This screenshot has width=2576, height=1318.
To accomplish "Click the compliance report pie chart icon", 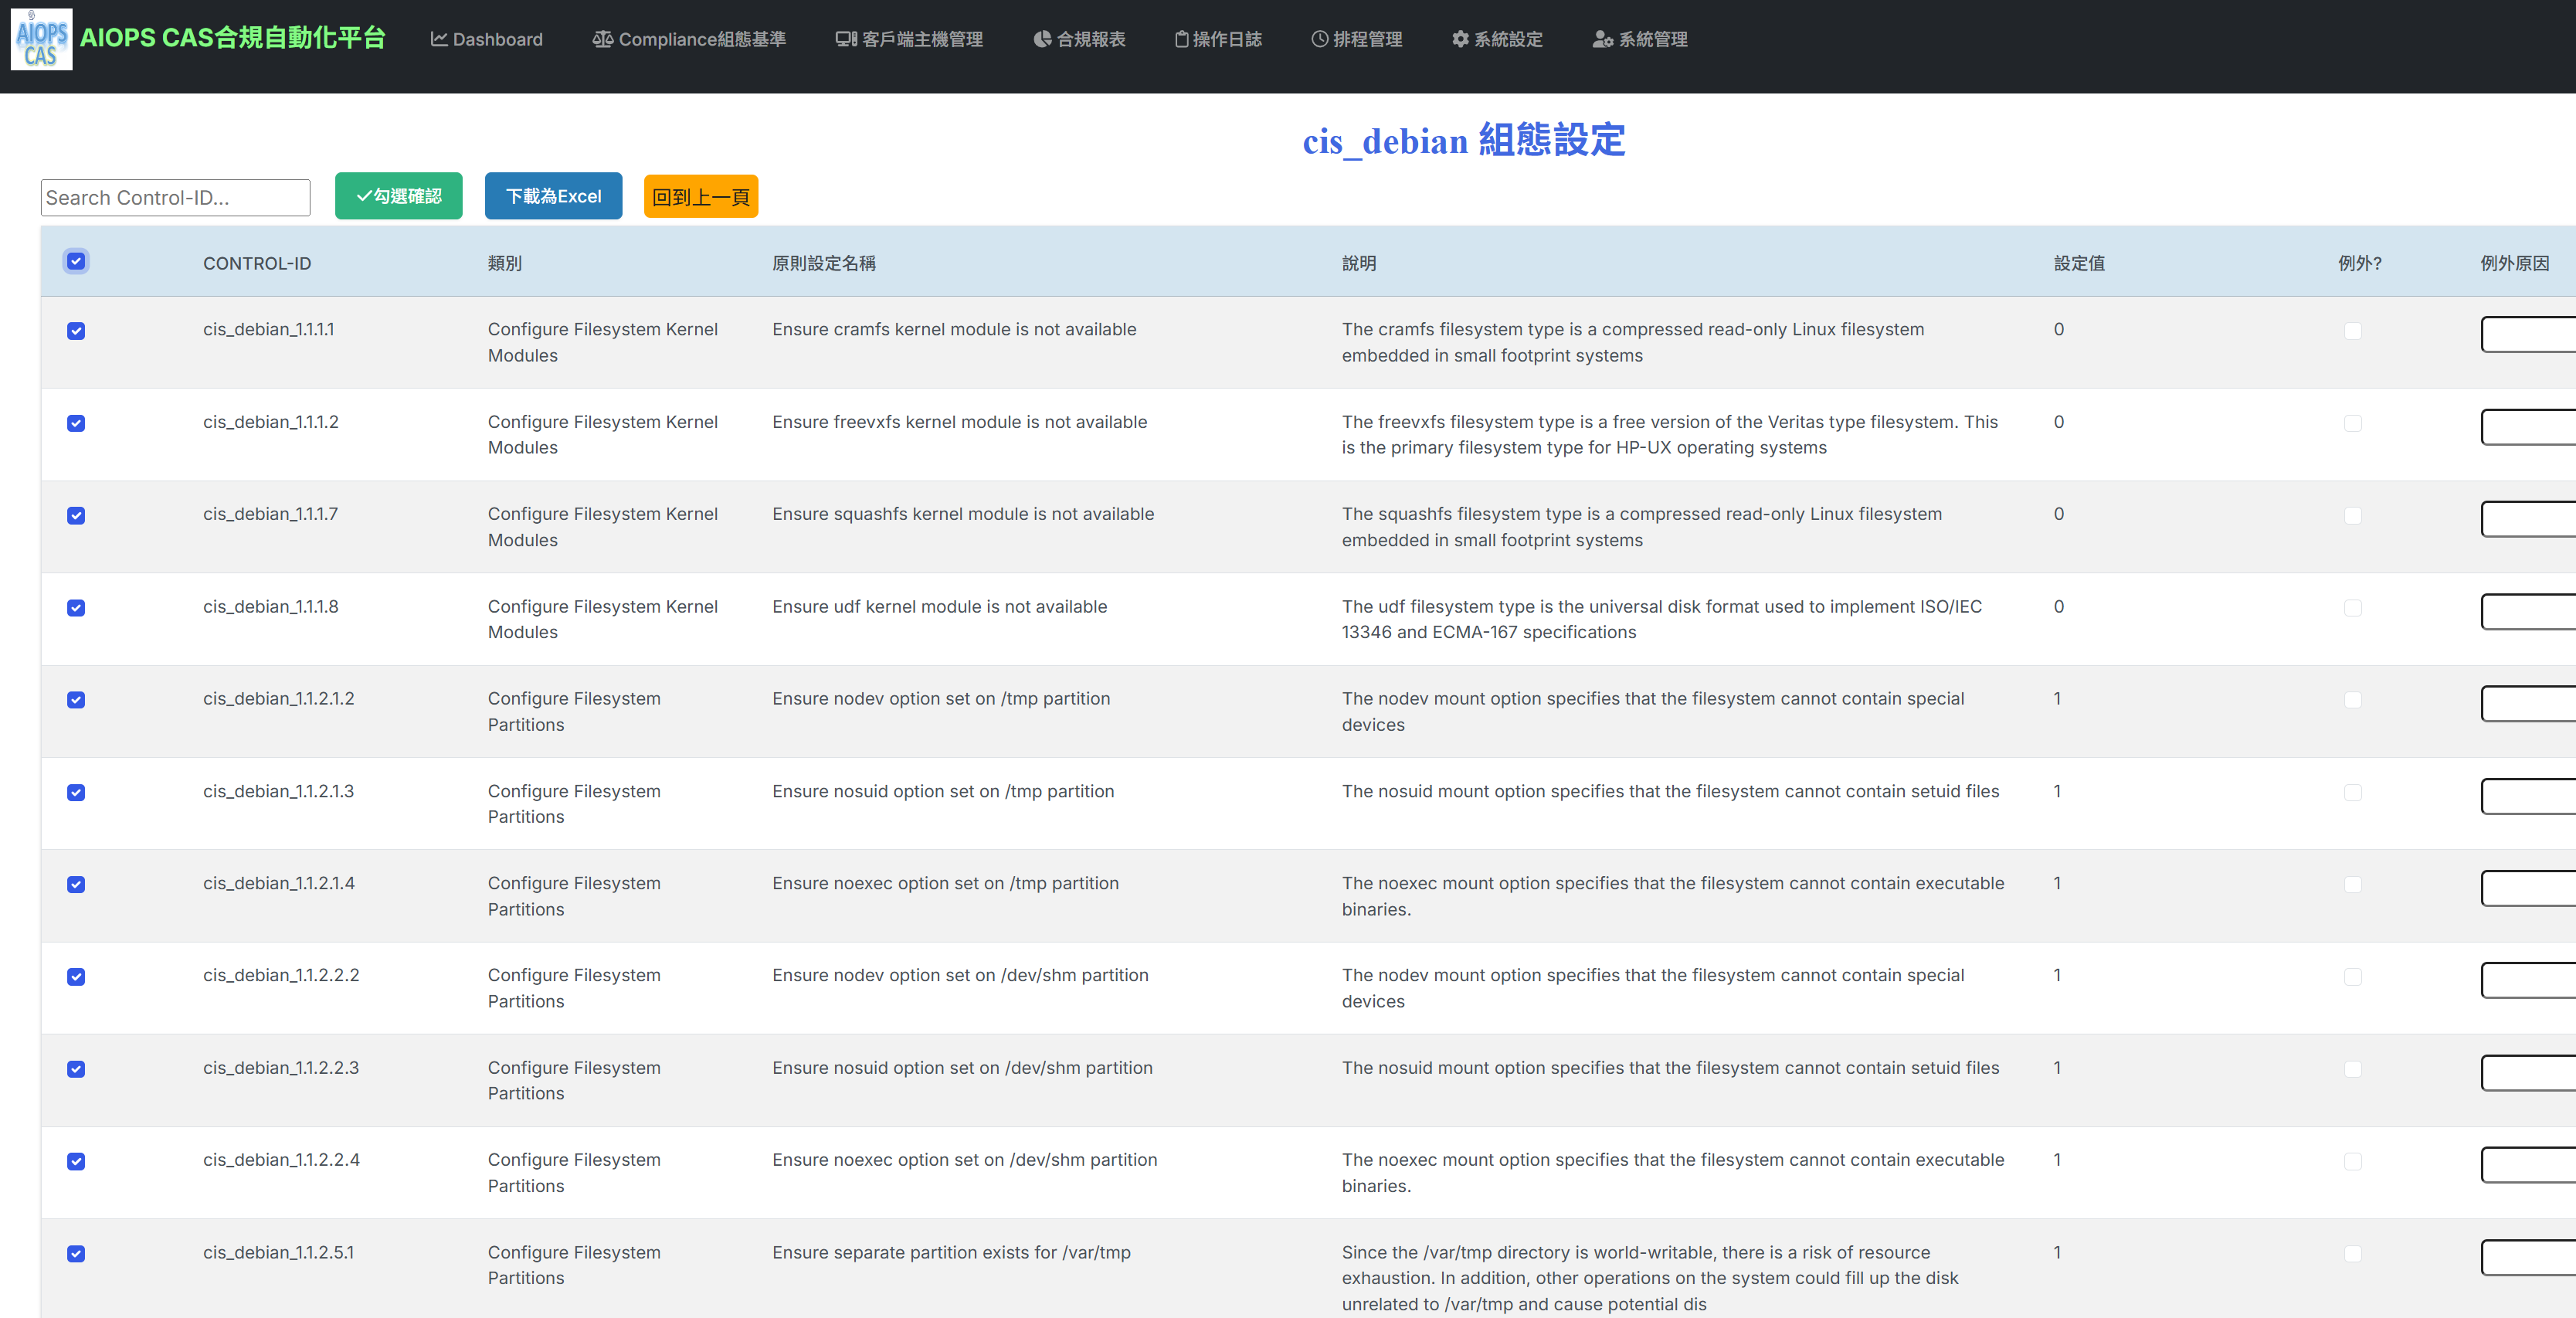I will [x=1042, y=39].
